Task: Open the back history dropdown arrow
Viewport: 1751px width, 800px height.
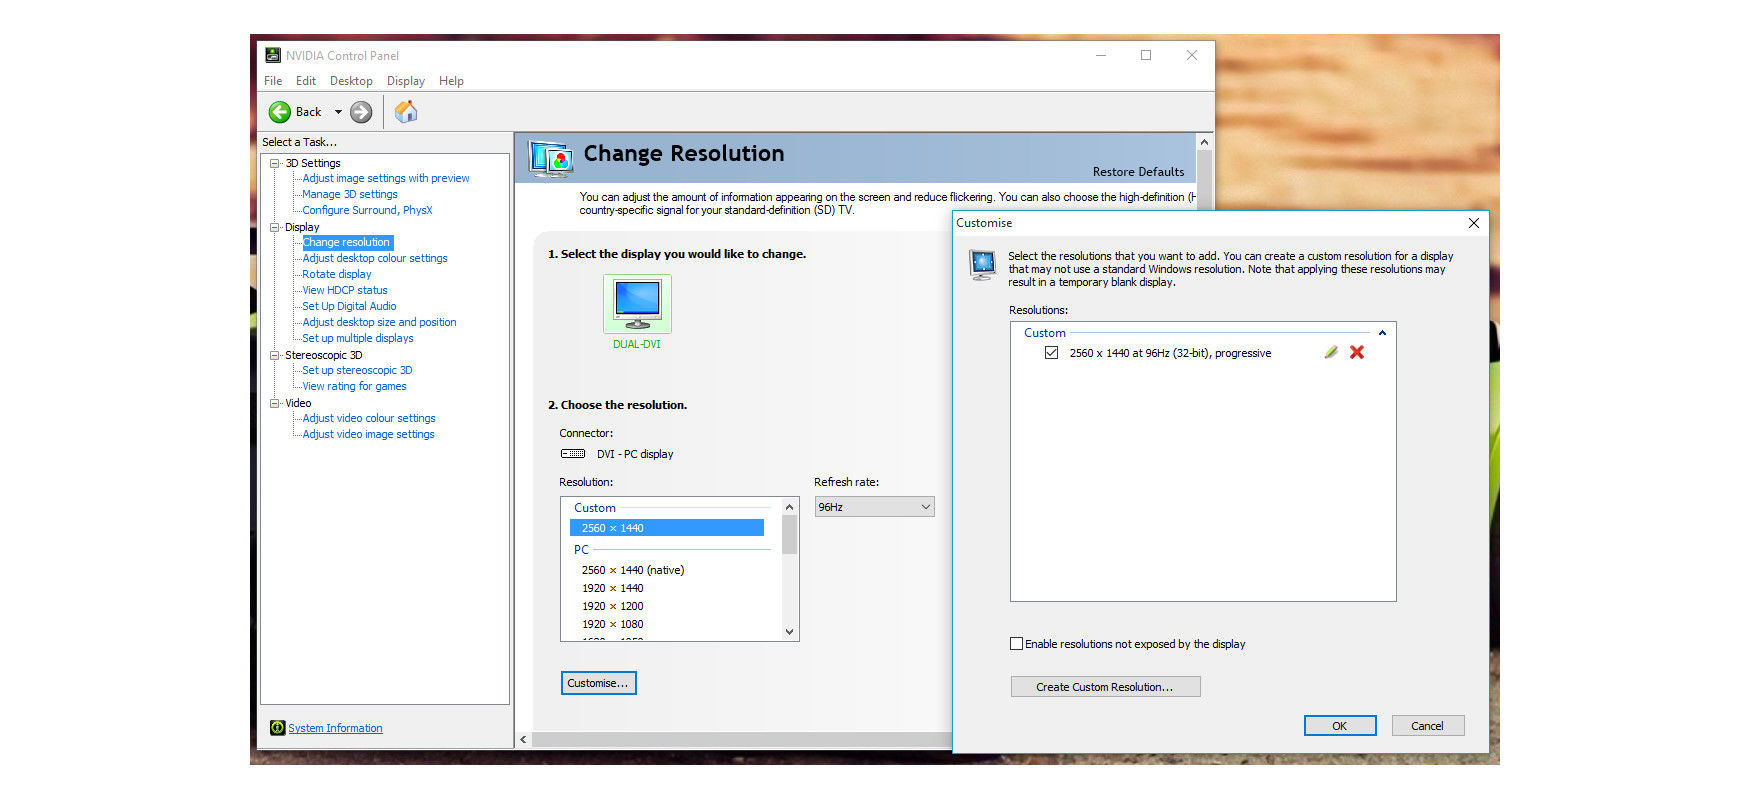Action: click(x=338, y=112)
